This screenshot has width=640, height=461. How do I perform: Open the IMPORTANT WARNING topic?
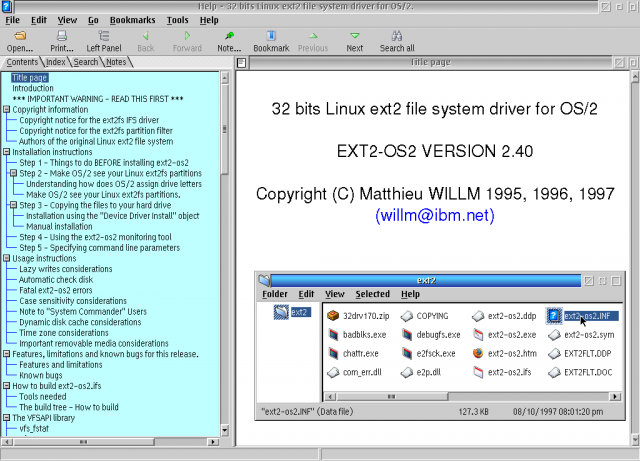(98, 99)
